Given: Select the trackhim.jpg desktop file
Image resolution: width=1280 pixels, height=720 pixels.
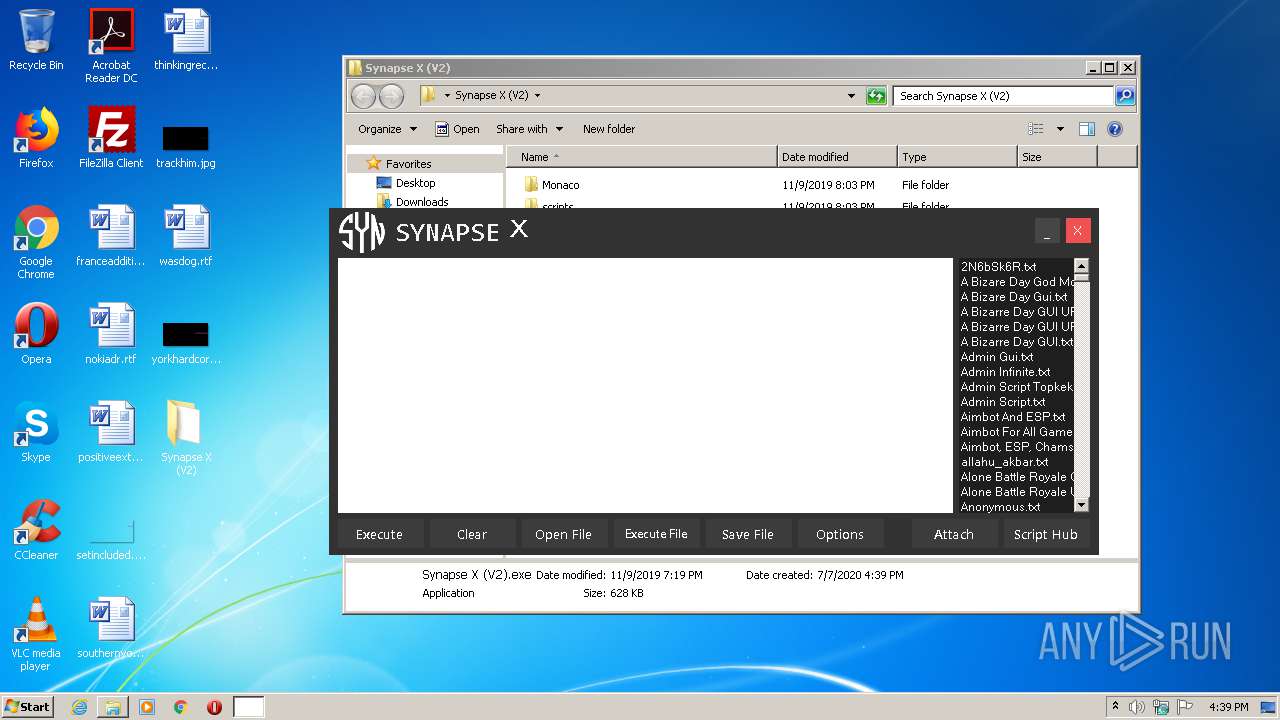Looking at the screenshot, I should coord(186,146).
